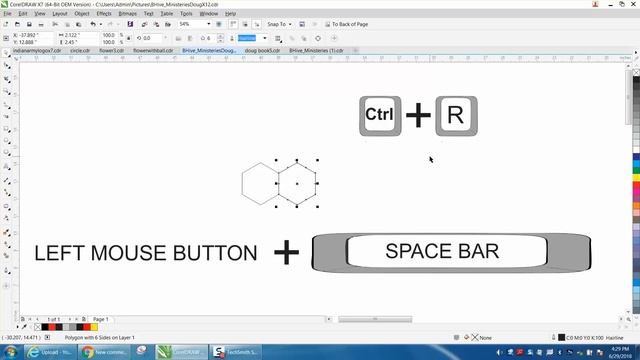The width and height of the screenshot is (640, 360).
Task: Open the Layout menu
Action: (60, 13)
